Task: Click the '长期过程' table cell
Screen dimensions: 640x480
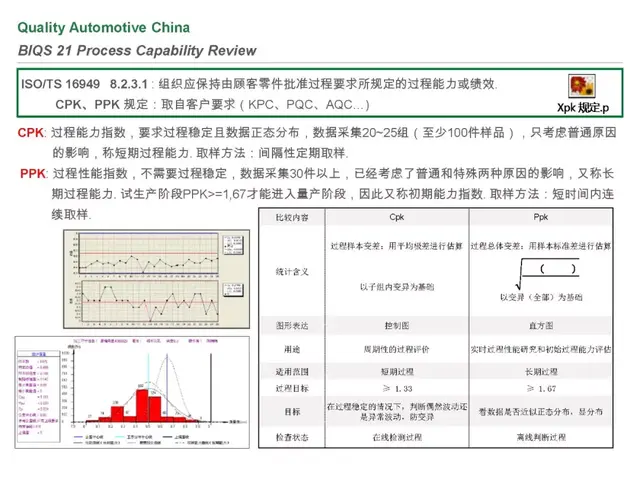Action: point(541,372)
